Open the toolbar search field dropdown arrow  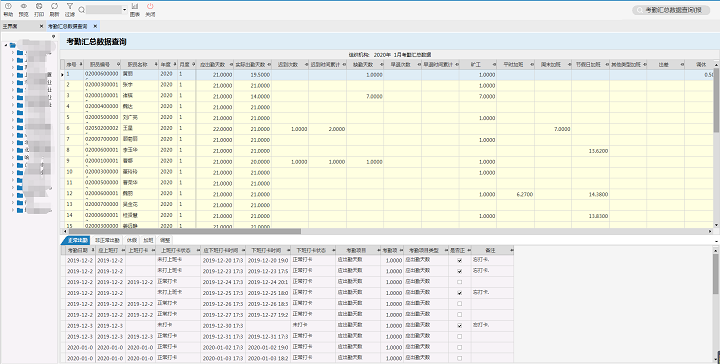pyautogui.click(x=124, y=10)
